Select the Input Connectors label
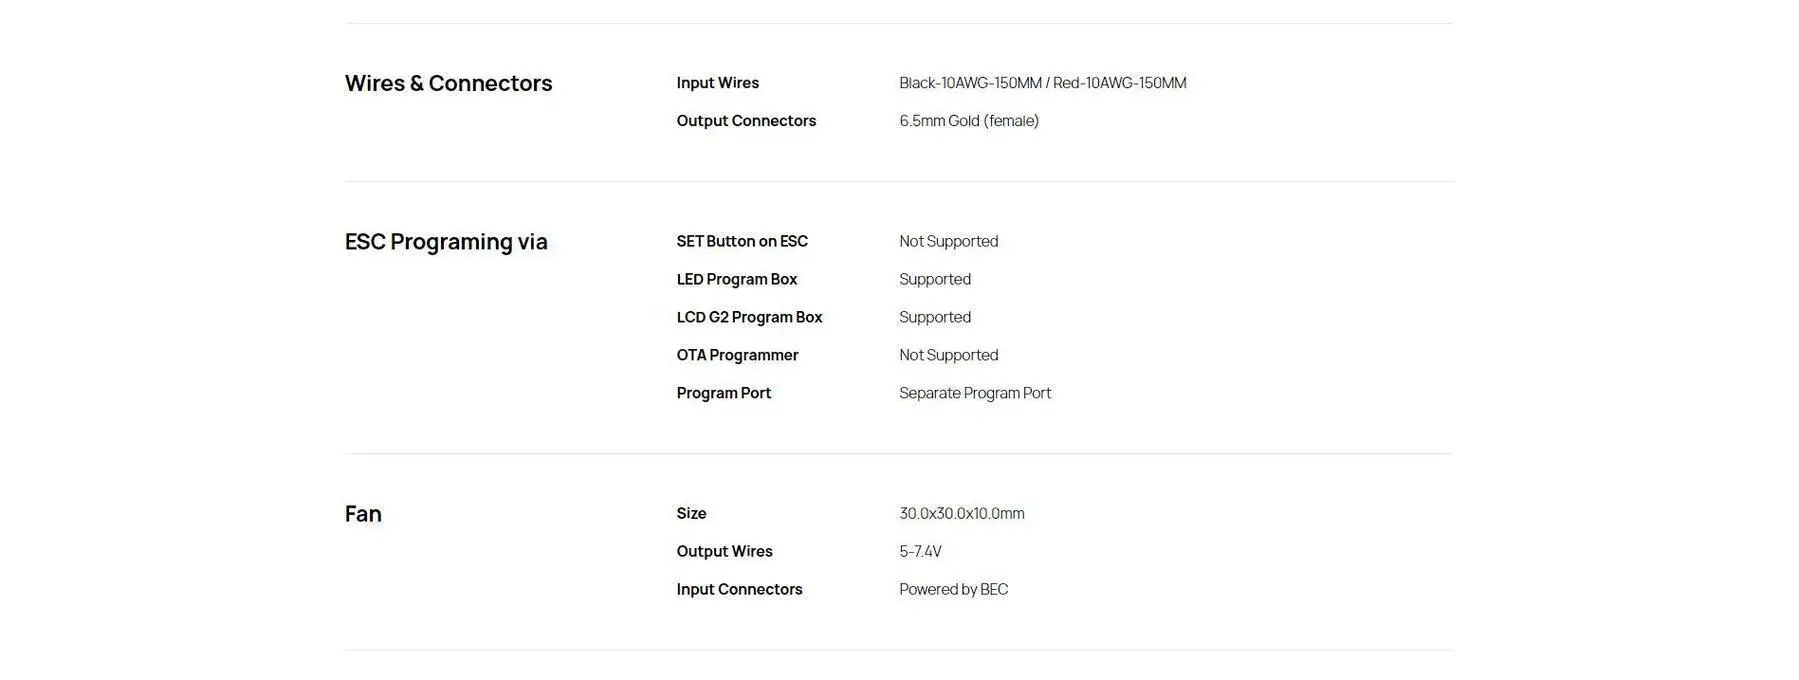This screenshot has width=1799, height=680. coord(739,589)
